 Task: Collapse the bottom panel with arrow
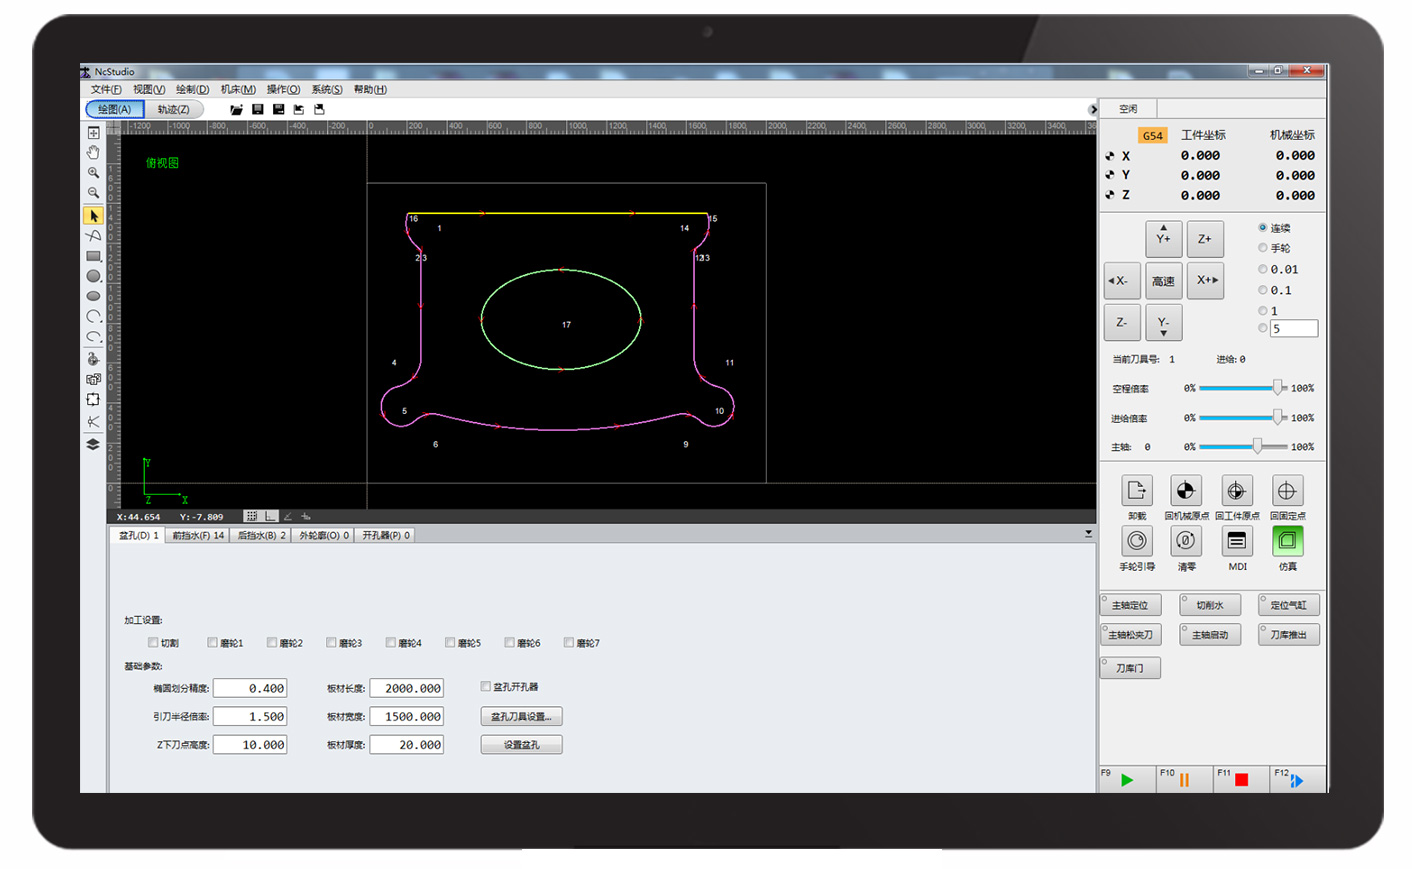(1088, 534)
